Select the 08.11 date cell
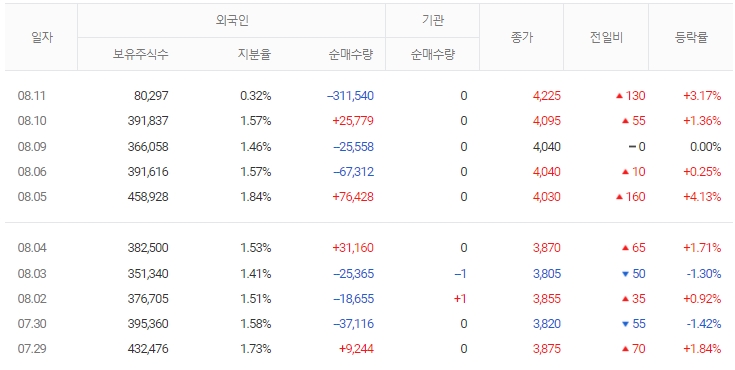The width and height of the screenshot is (735, 370). [31, 96]
